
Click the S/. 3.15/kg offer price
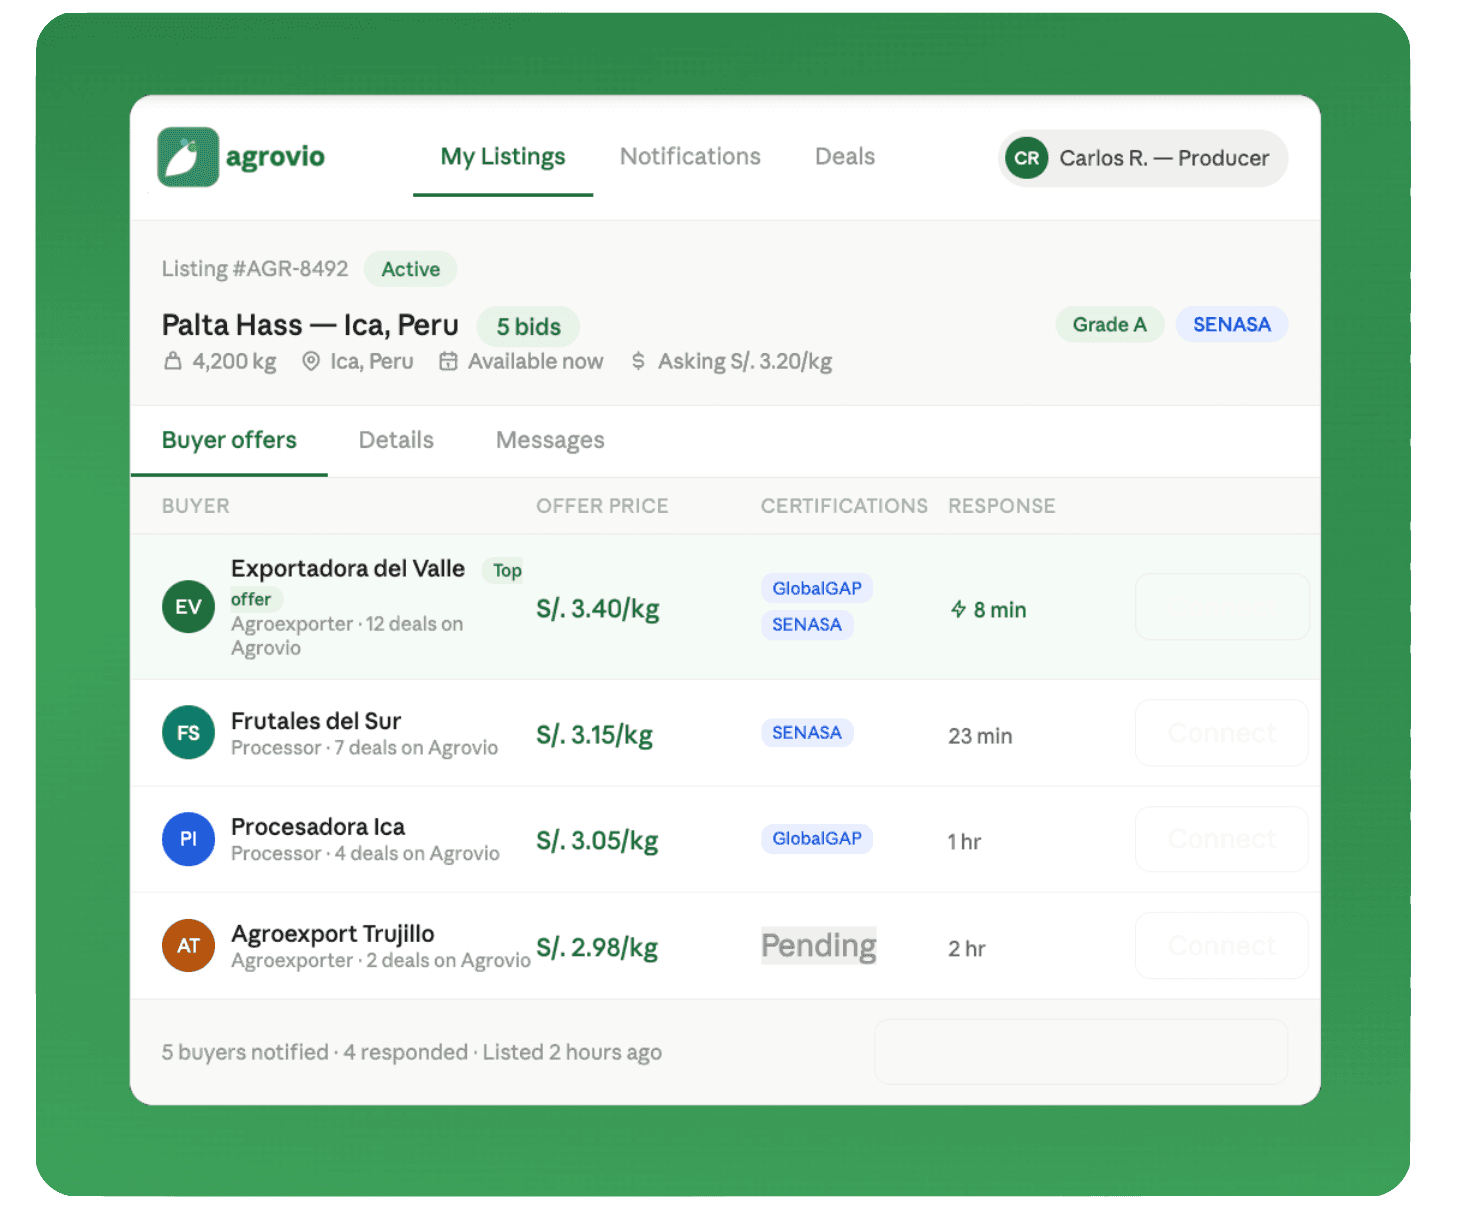[x=595, y=735]
